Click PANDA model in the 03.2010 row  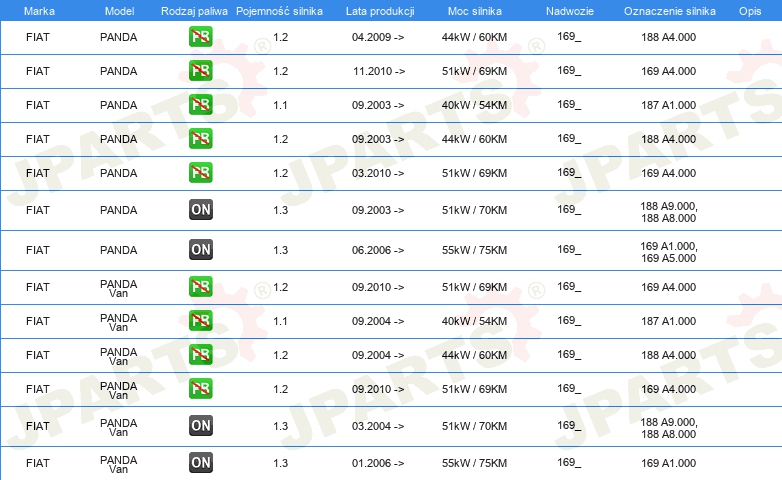point(119,173)
